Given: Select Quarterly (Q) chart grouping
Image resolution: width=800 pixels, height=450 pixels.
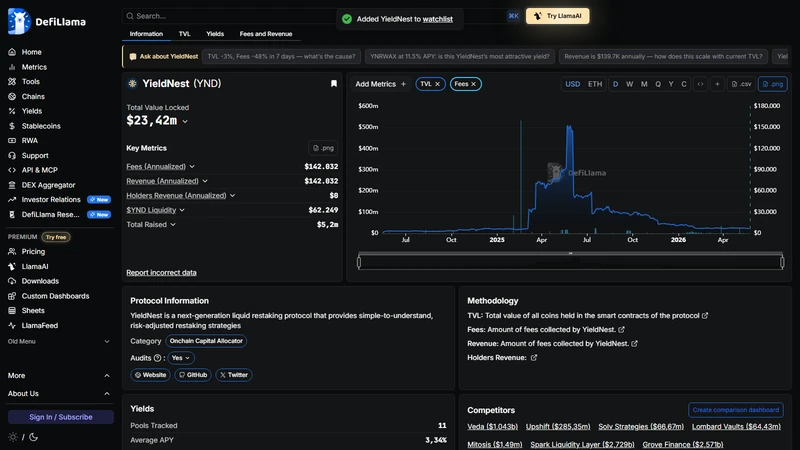Looking at the screenshot, I should click(658, 84).
